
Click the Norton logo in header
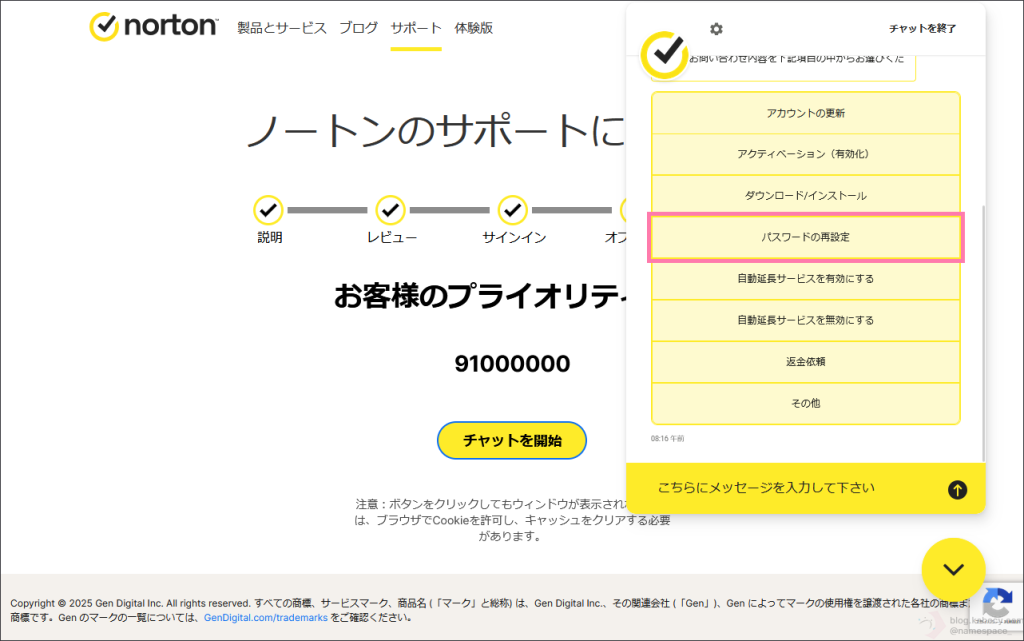tap(153, 27)
